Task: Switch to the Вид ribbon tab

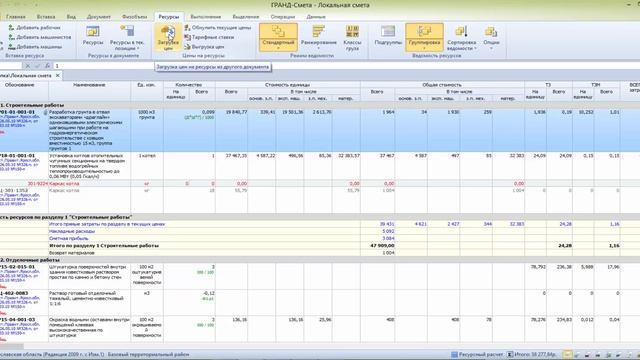Action: [x=71, y=17]
